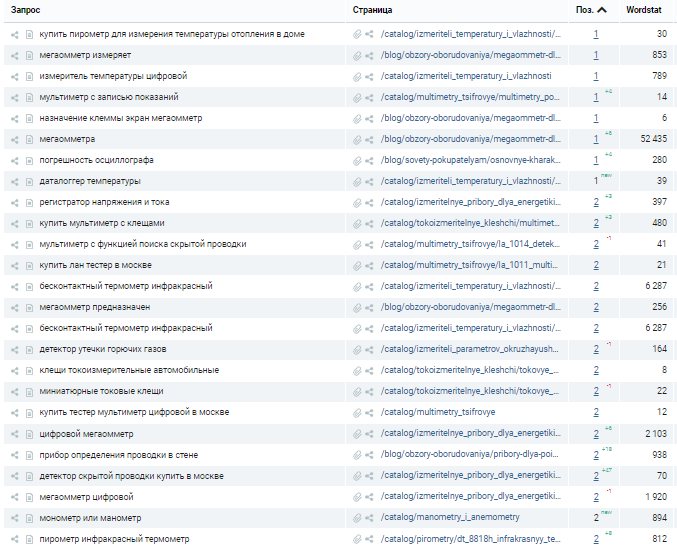This screenshot has width=677, height=554.
Task: Click document icon for query регистратор напряжения и тока
Action: 29,203
